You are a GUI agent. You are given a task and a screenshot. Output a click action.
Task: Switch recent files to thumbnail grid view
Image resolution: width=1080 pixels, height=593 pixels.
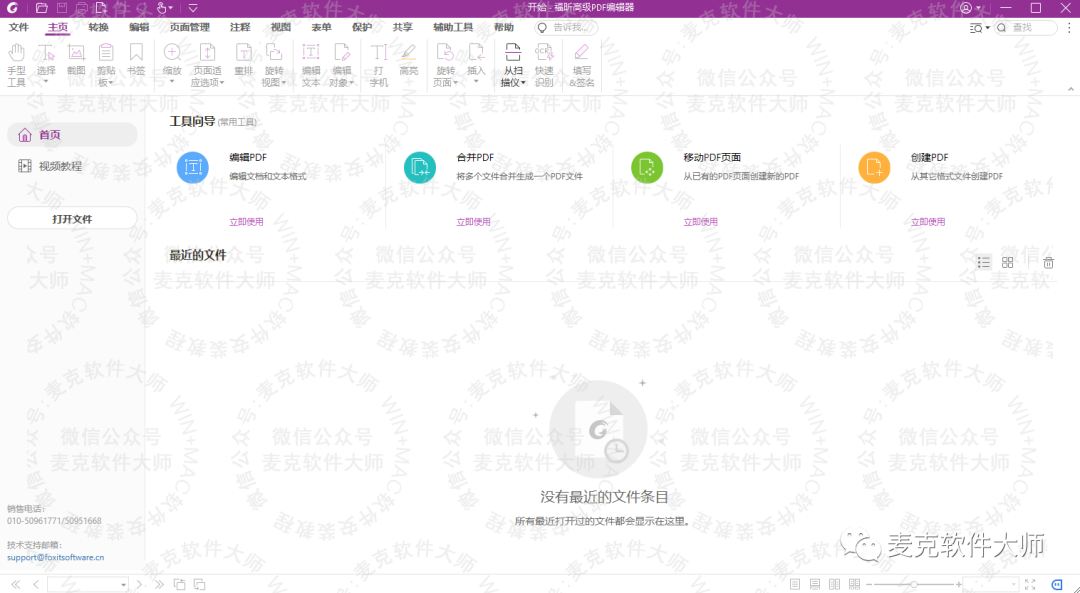pos(1008,262)
